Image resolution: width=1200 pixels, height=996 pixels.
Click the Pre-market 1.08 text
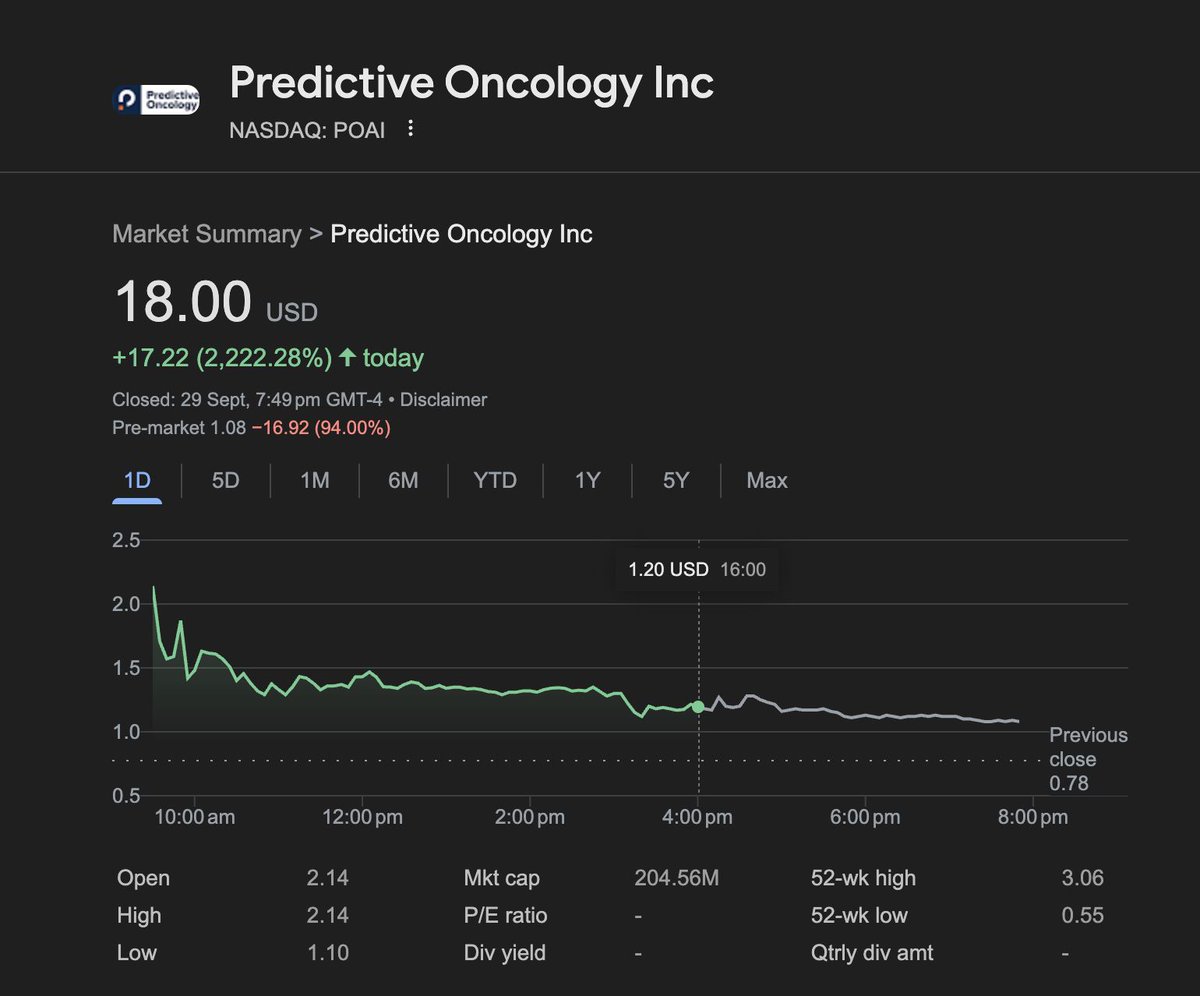179,428
